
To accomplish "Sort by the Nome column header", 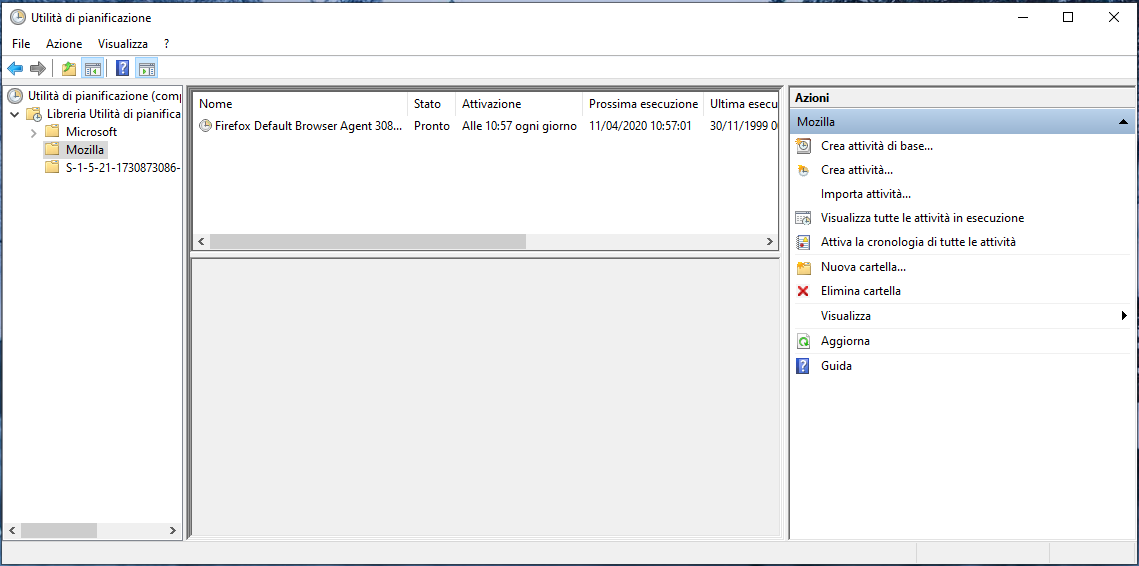I will tap(300, 104).
